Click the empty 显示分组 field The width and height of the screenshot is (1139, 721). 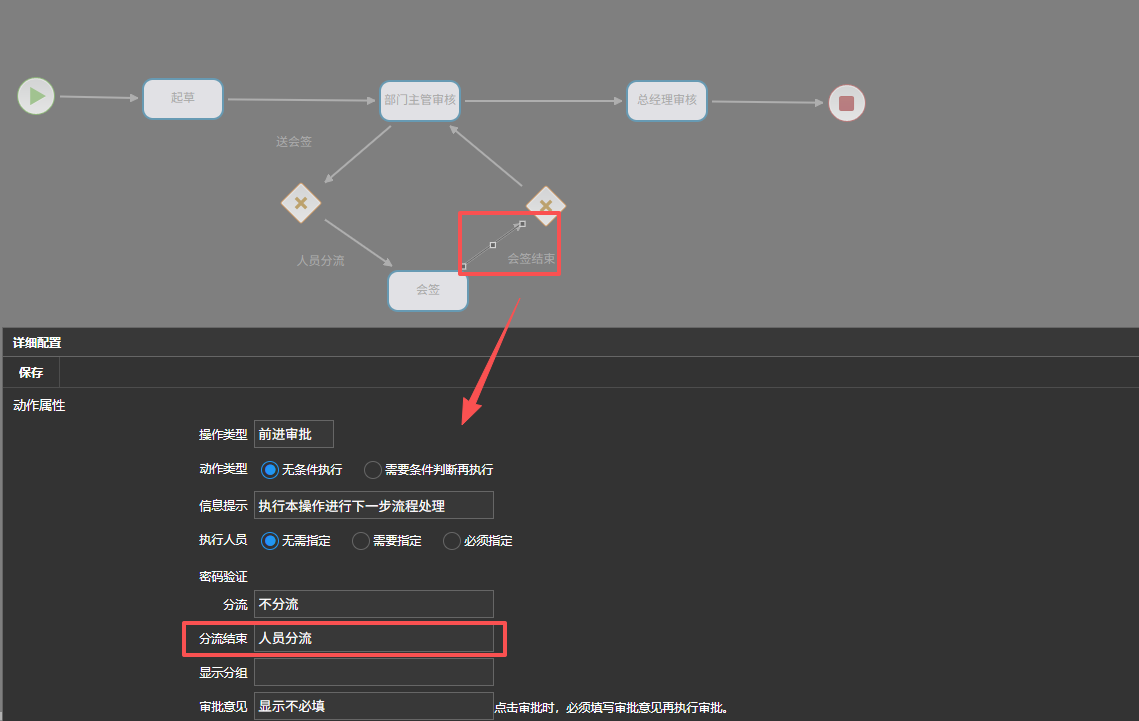pos(374,672)
